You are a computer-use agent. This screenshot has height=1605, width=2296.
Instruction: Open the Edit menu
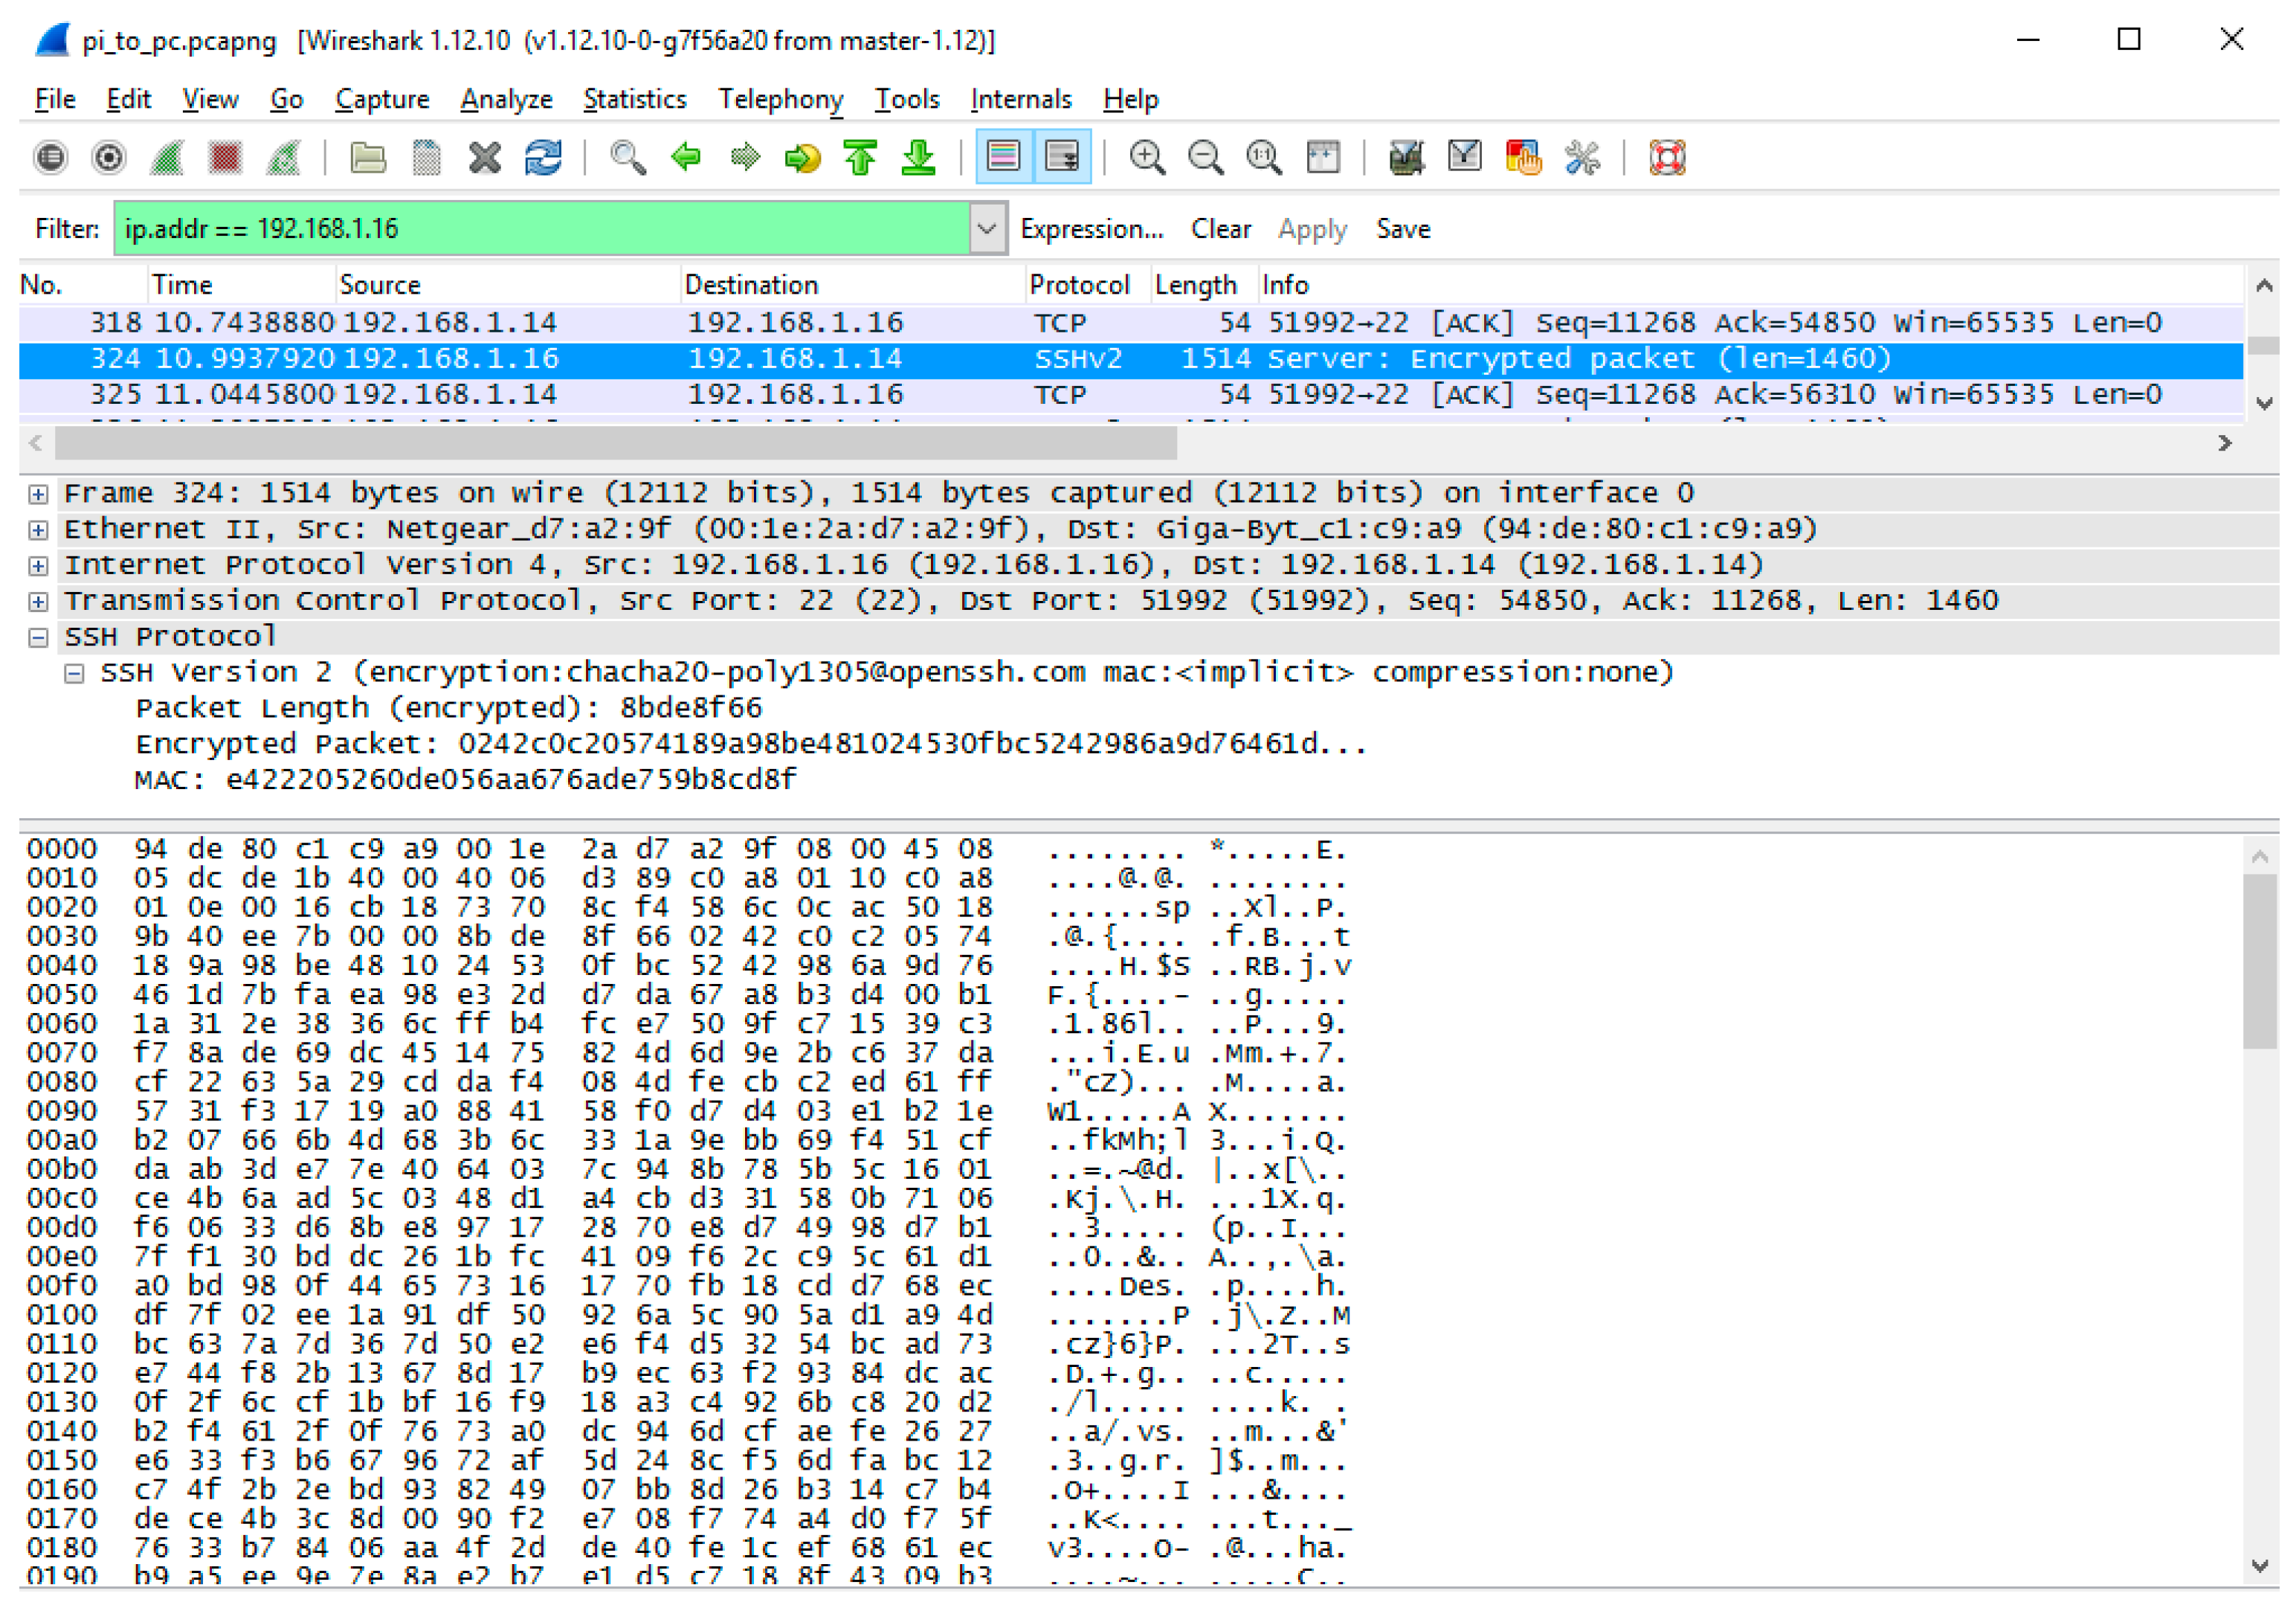pyautogui.click(x=129, y=99)
